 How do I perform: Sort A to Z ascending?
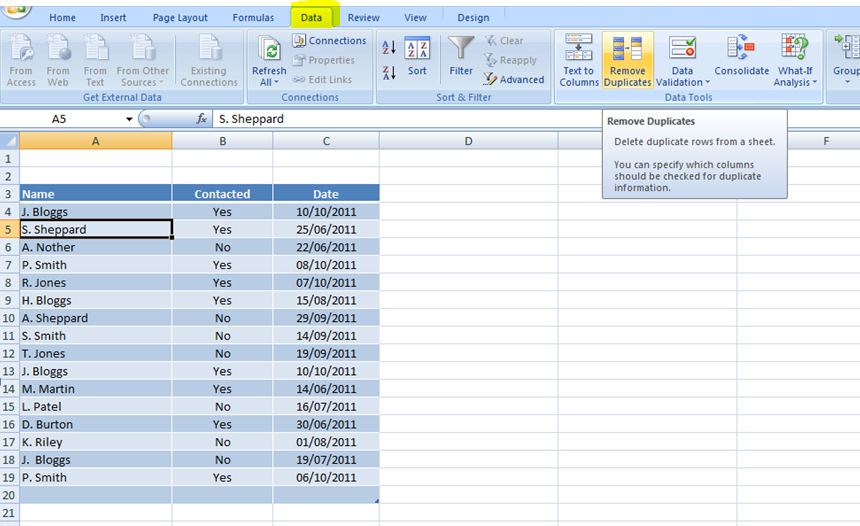coord(389,47)
